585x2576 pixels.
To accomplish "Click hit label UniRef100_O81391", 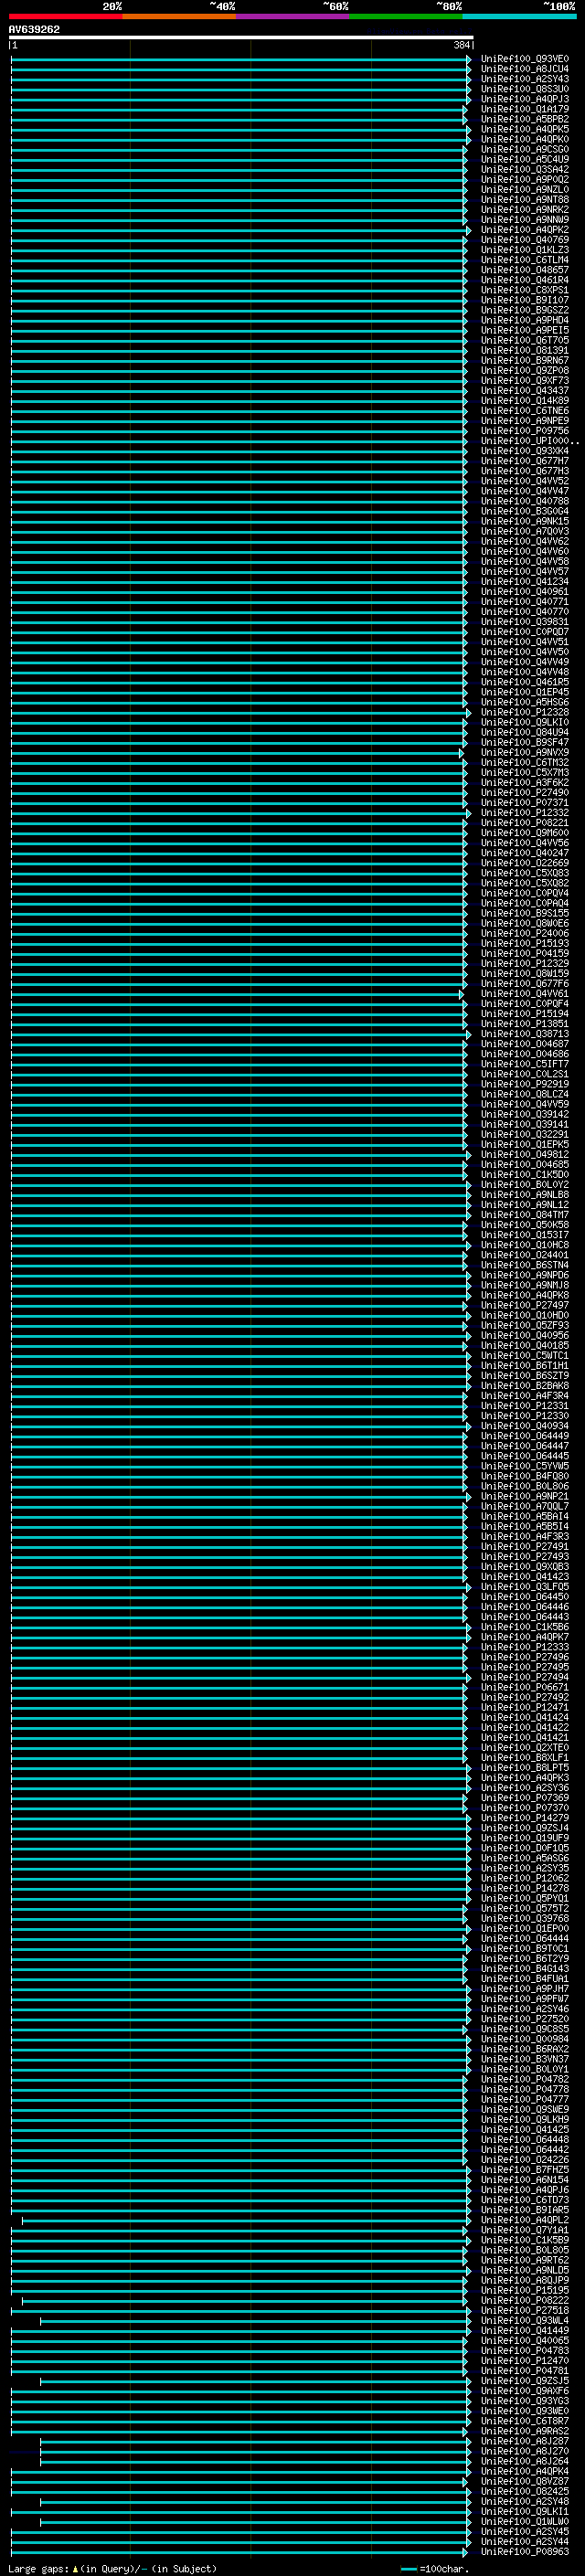I will (x=525, y=350).
